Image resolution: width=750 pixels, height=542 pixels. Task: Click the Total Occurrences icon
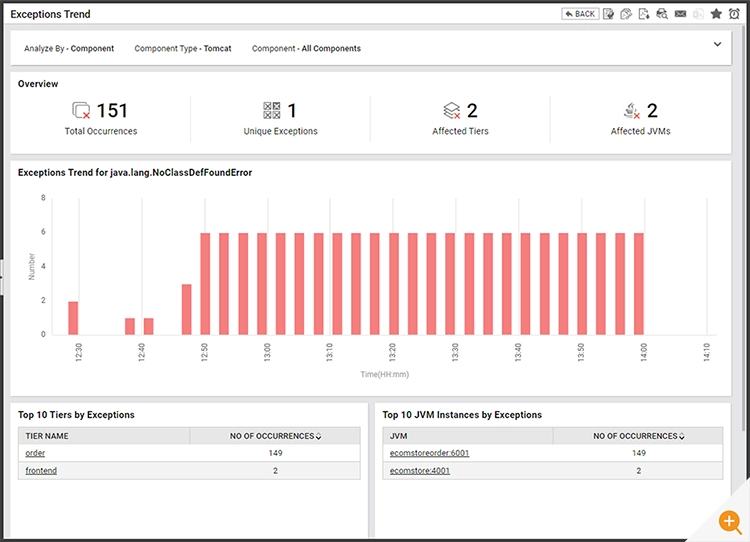[x=81, y=111]
